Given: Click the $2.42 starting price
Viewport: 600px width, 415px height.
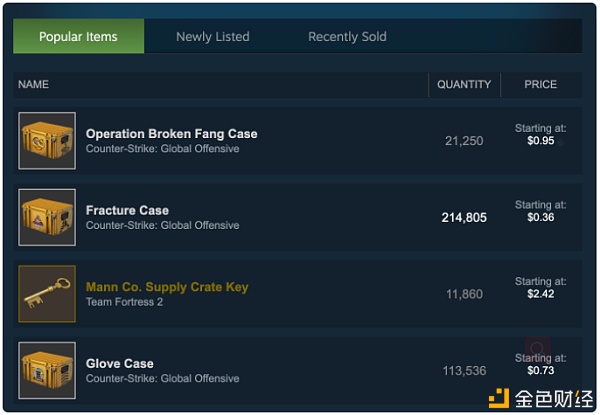Looking at the screenshot, I should 540,294.
